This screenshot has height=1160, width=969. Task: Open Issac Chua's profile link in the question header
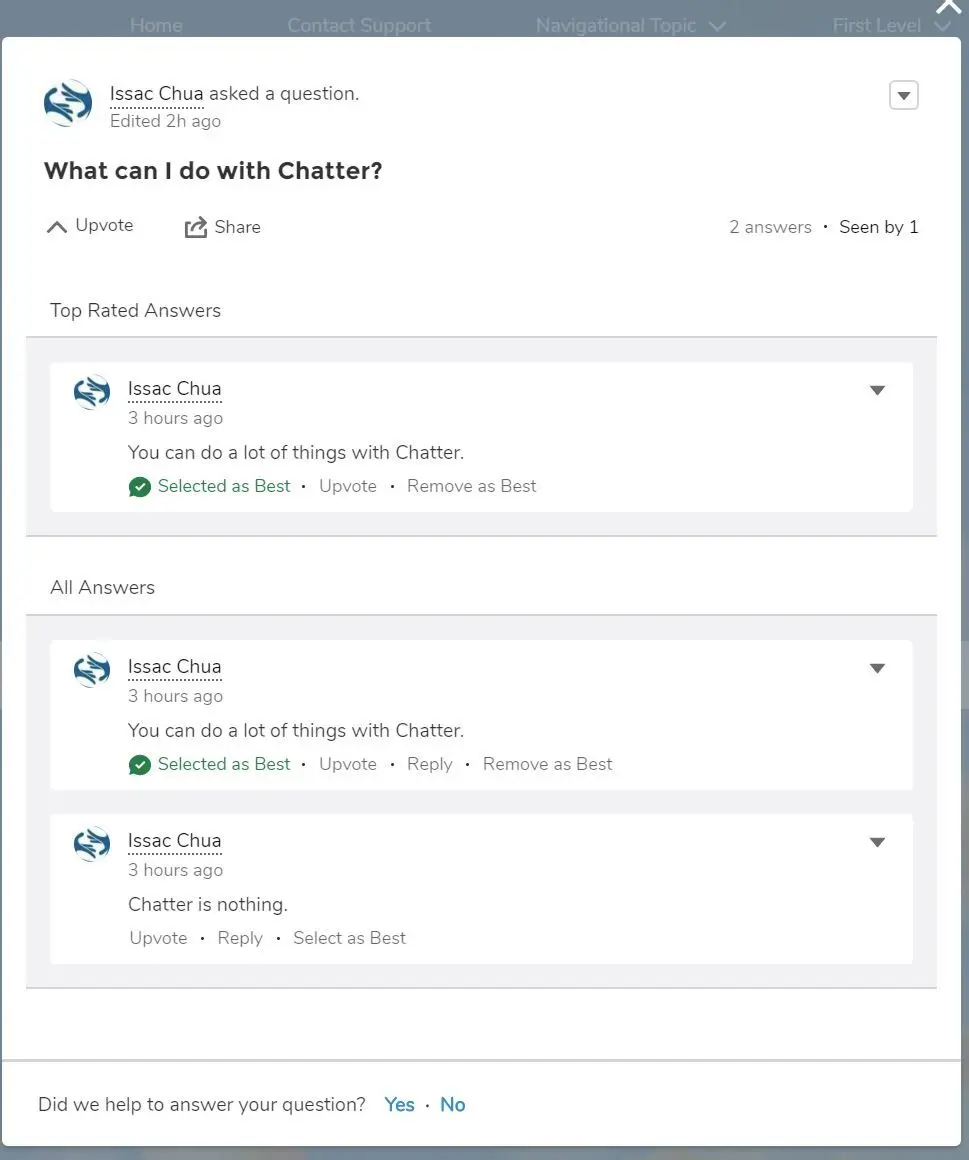(156, 94)
